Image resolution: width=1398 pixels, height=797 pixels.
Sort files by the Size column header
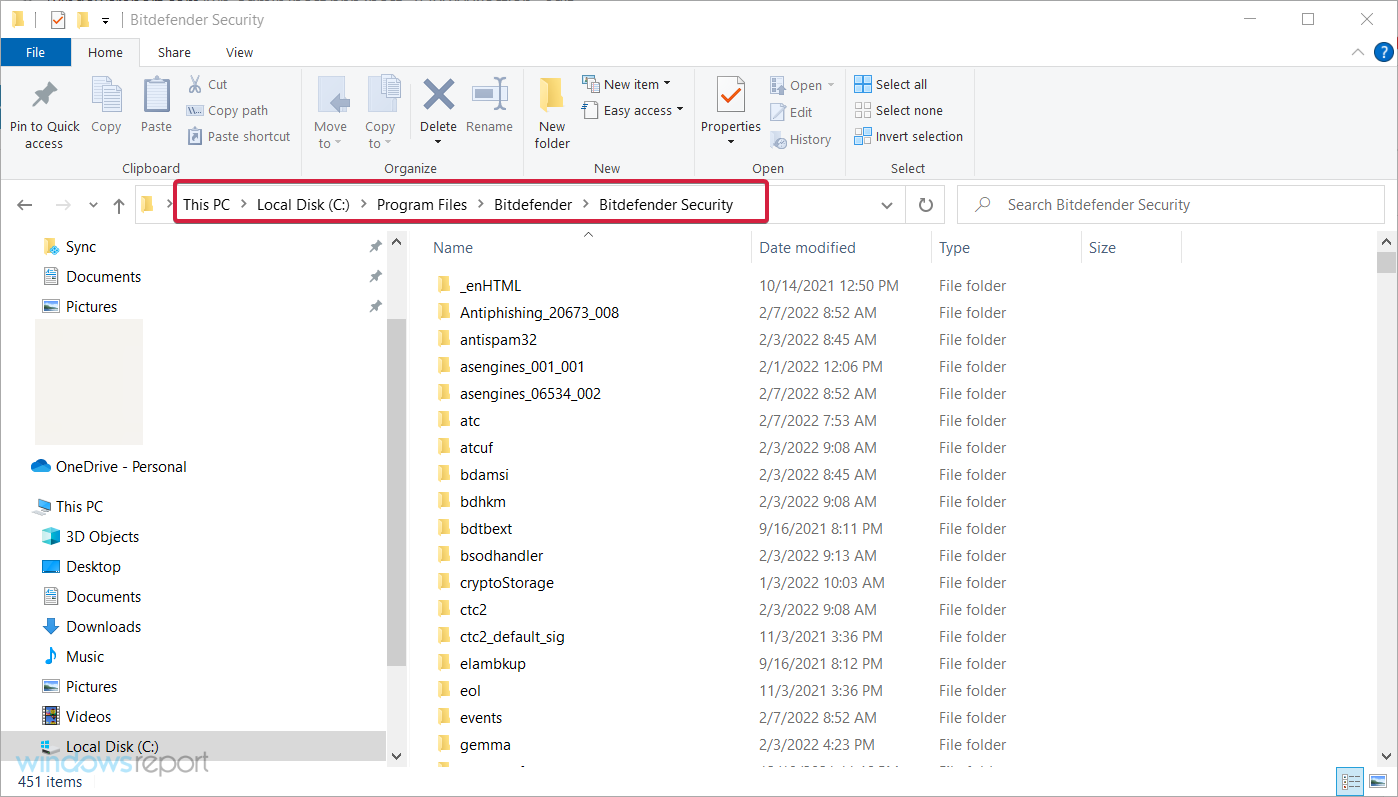coord(1131,247)
